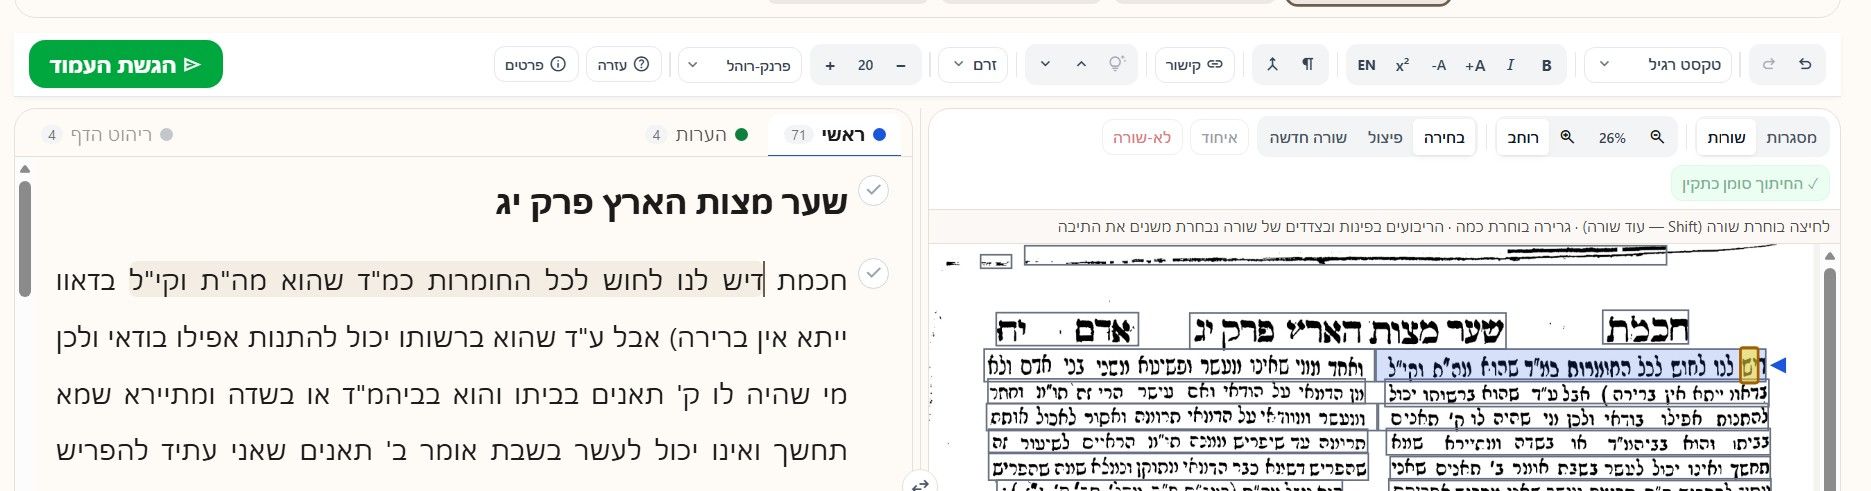Select the שער מצות הארץ title box in scan
The image size is (1871, 491).
click(1346, 330)
